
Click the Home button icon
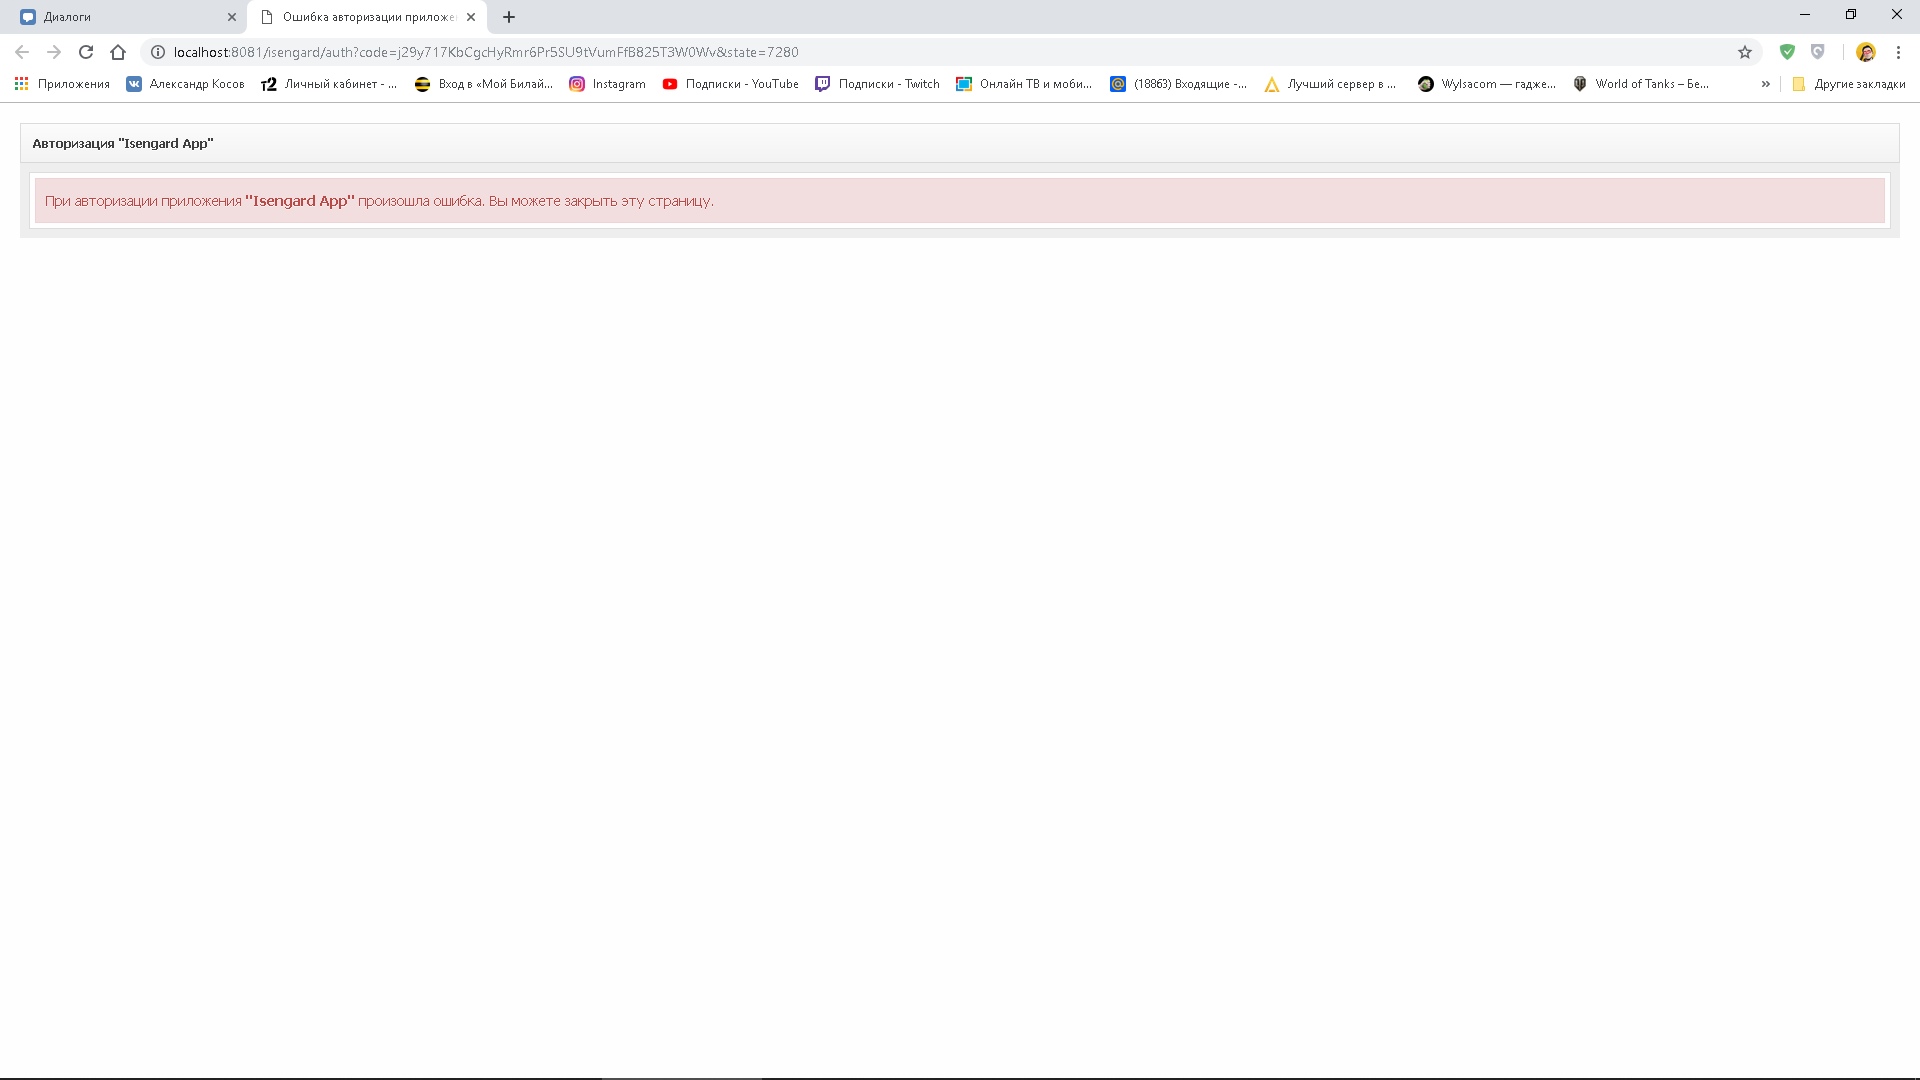point(118,52)
